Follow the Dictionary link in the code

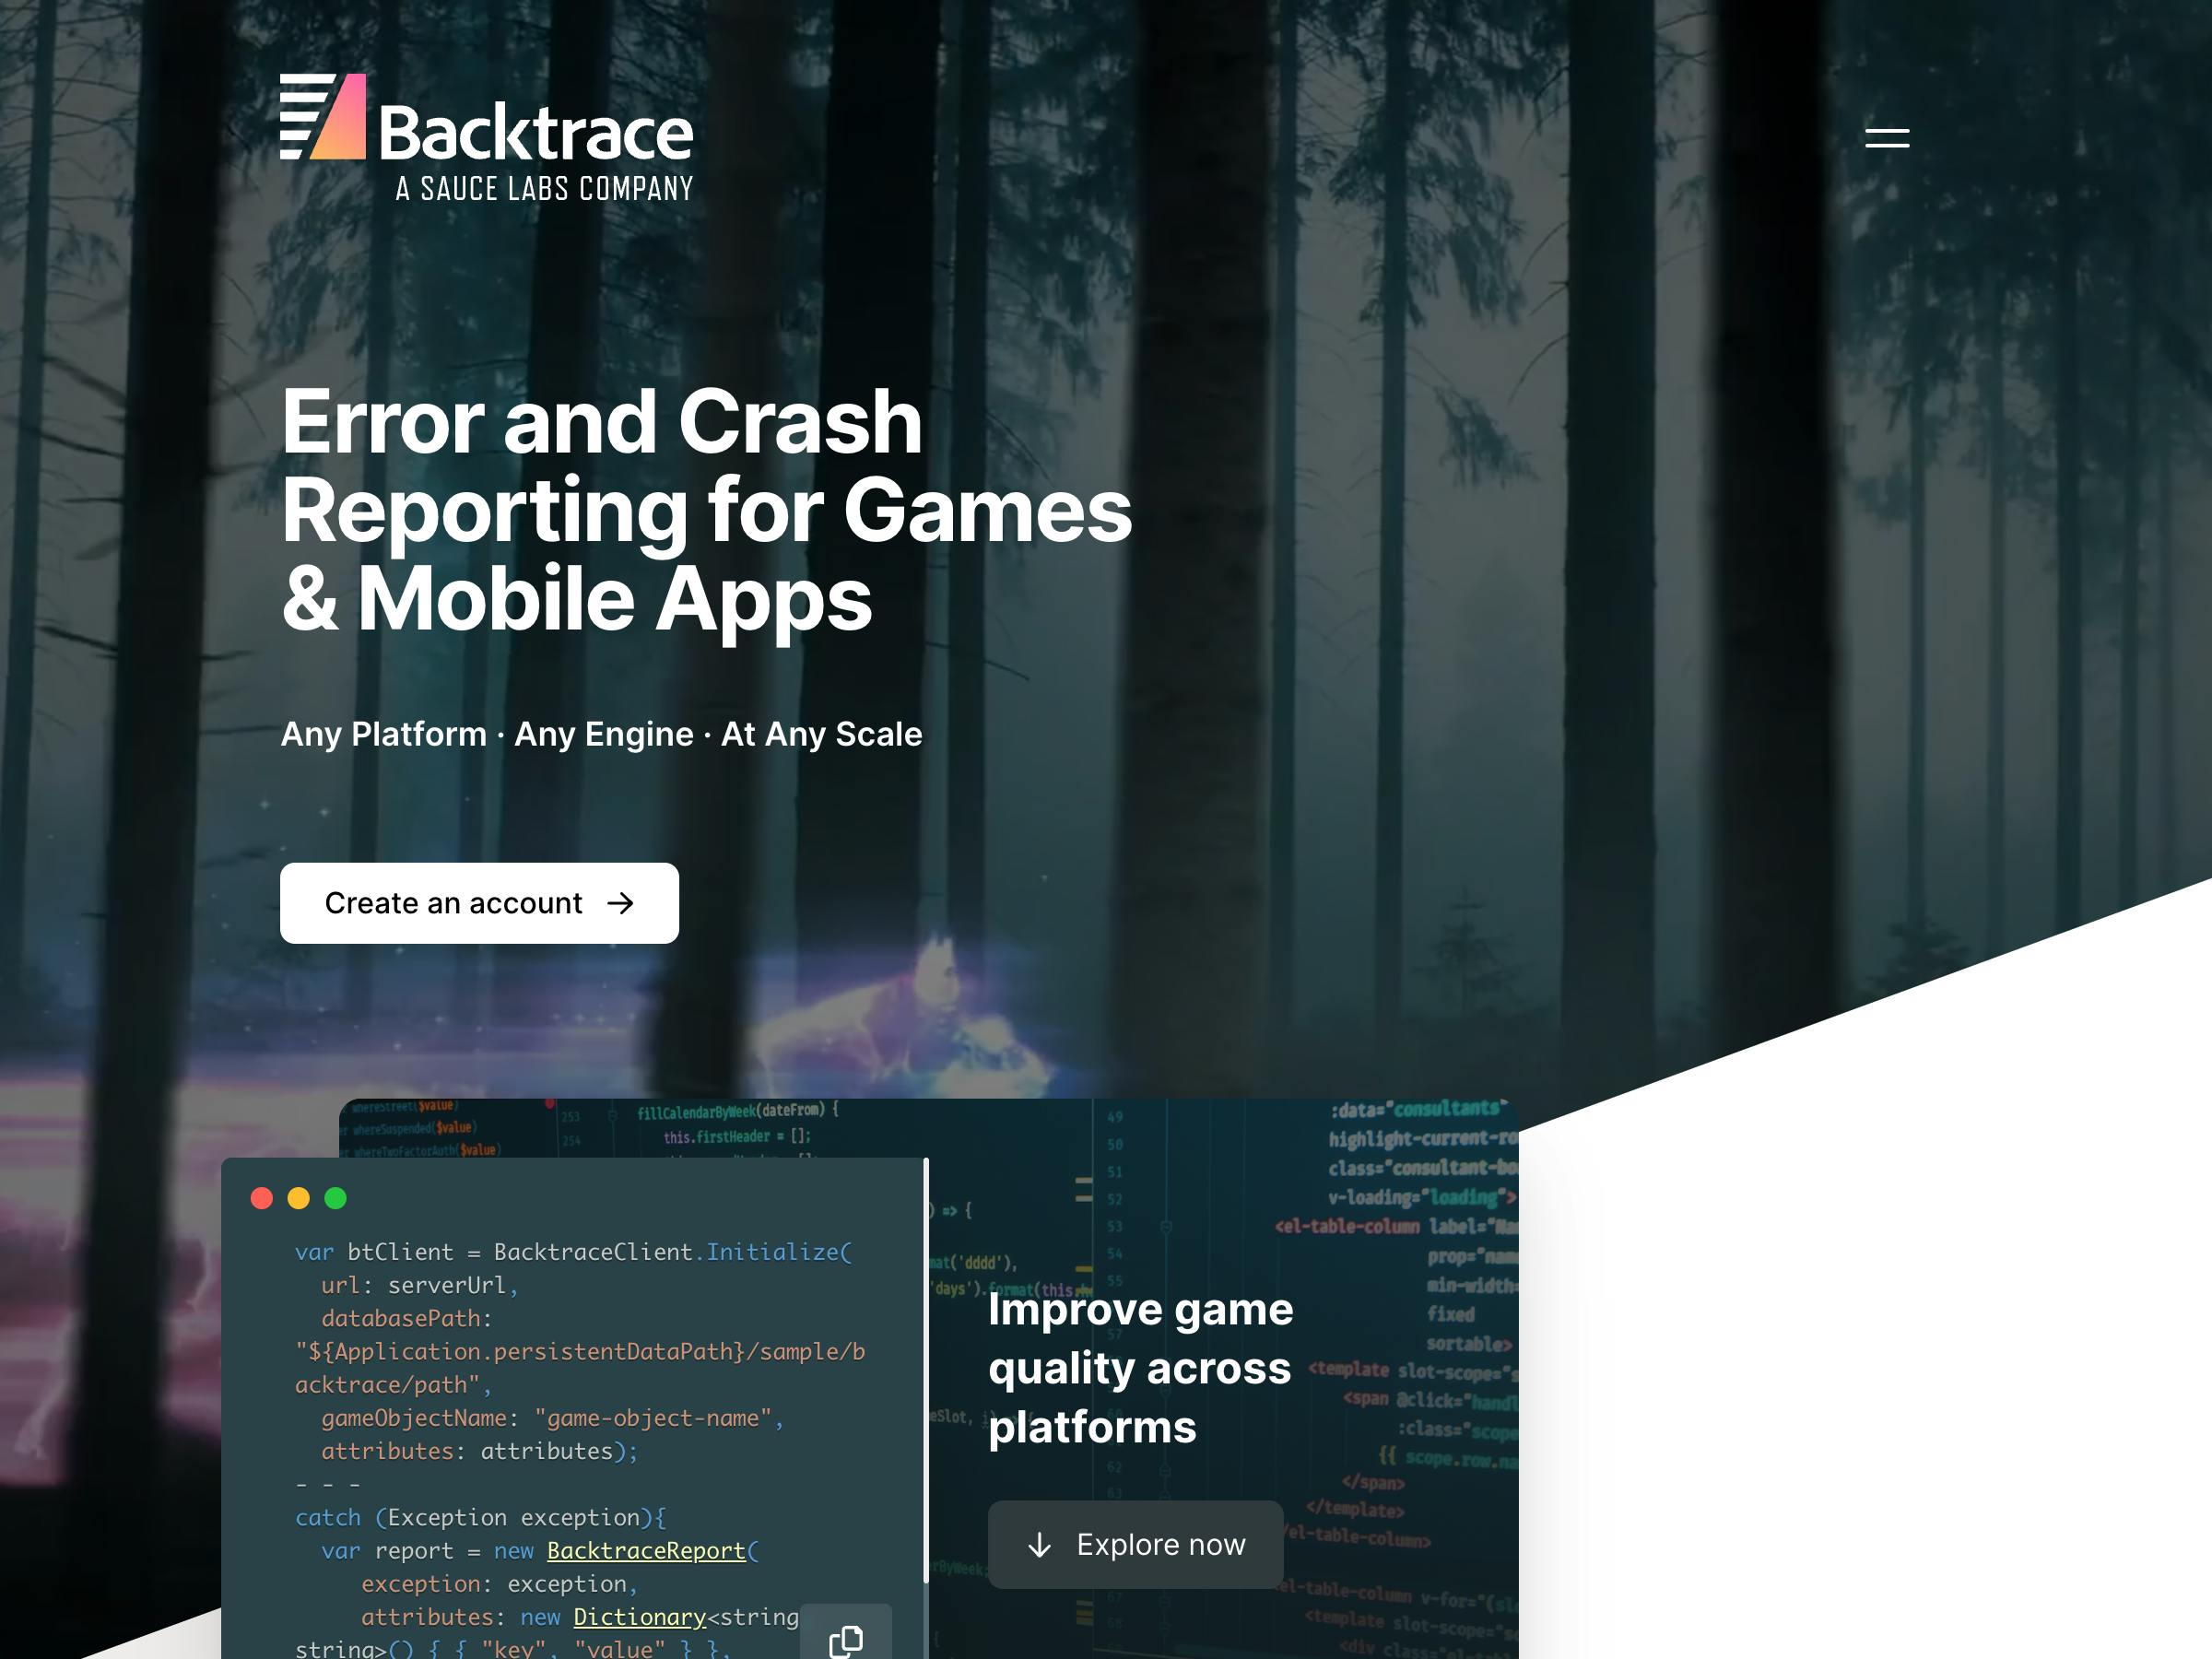pyautogui.click(x=640, y=1617)
